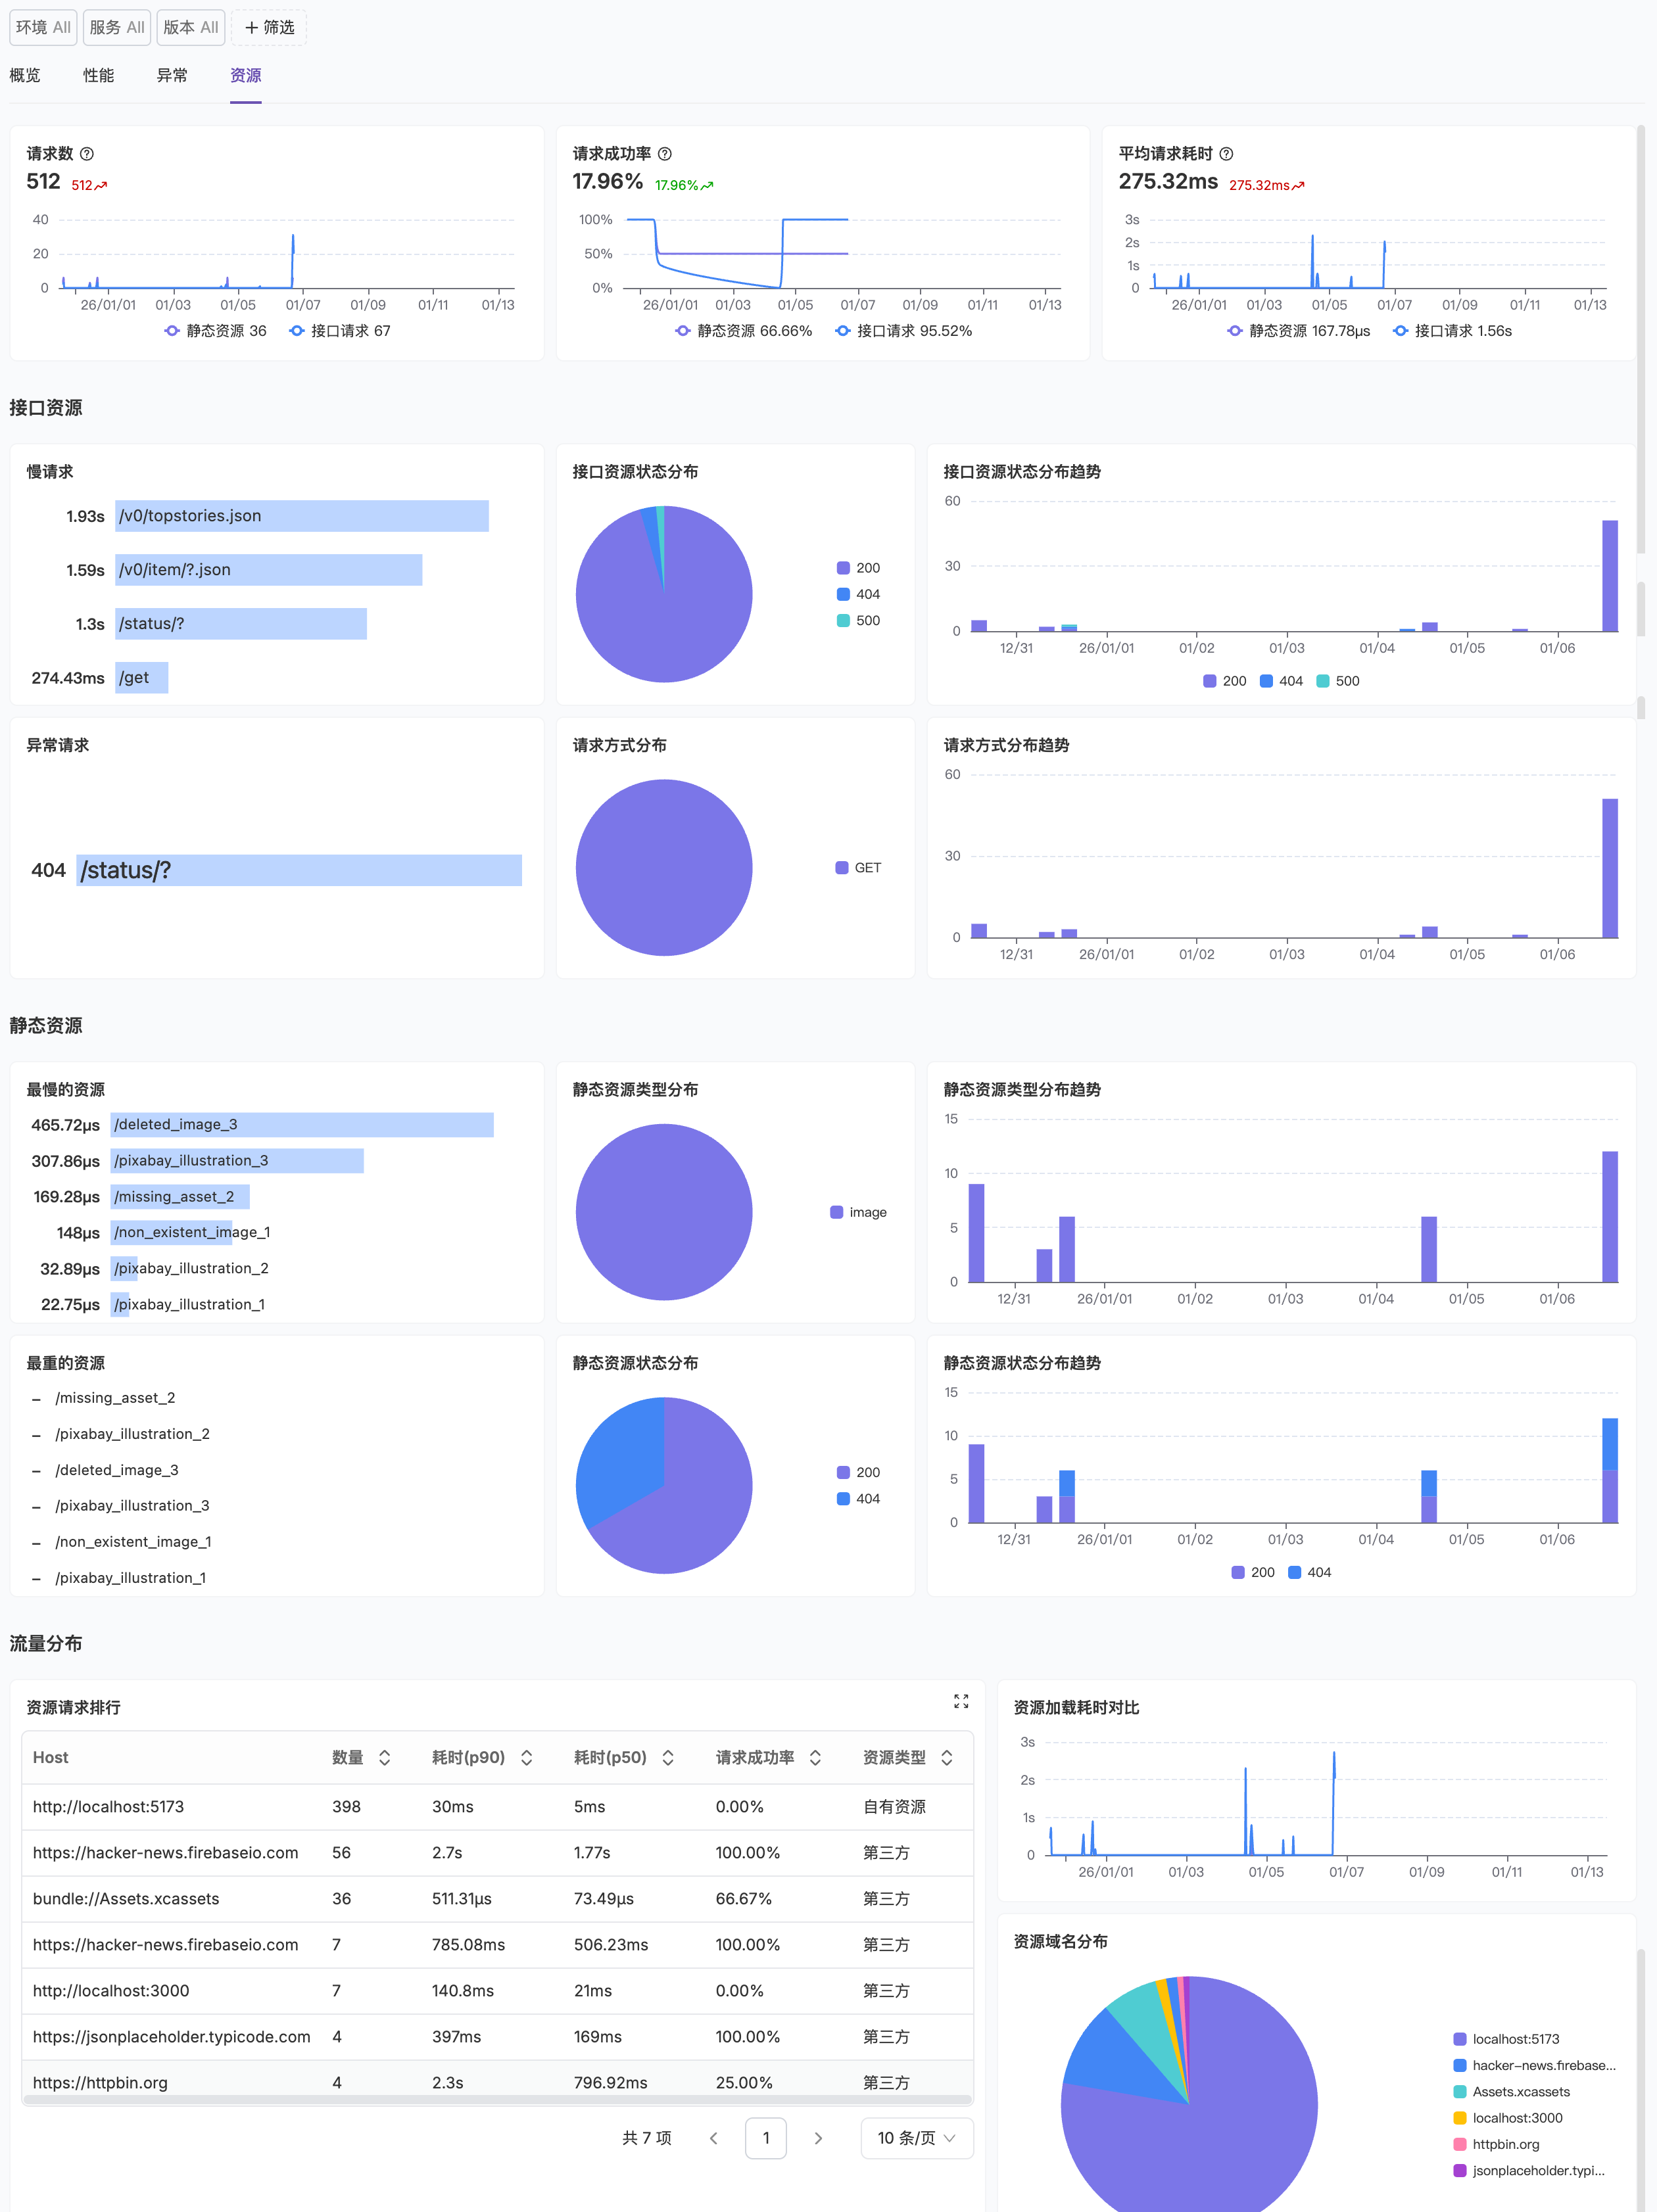The image size is (1657, 2212).
Task: Switch to the 异常 tab
Action: [x=172, y=76]
